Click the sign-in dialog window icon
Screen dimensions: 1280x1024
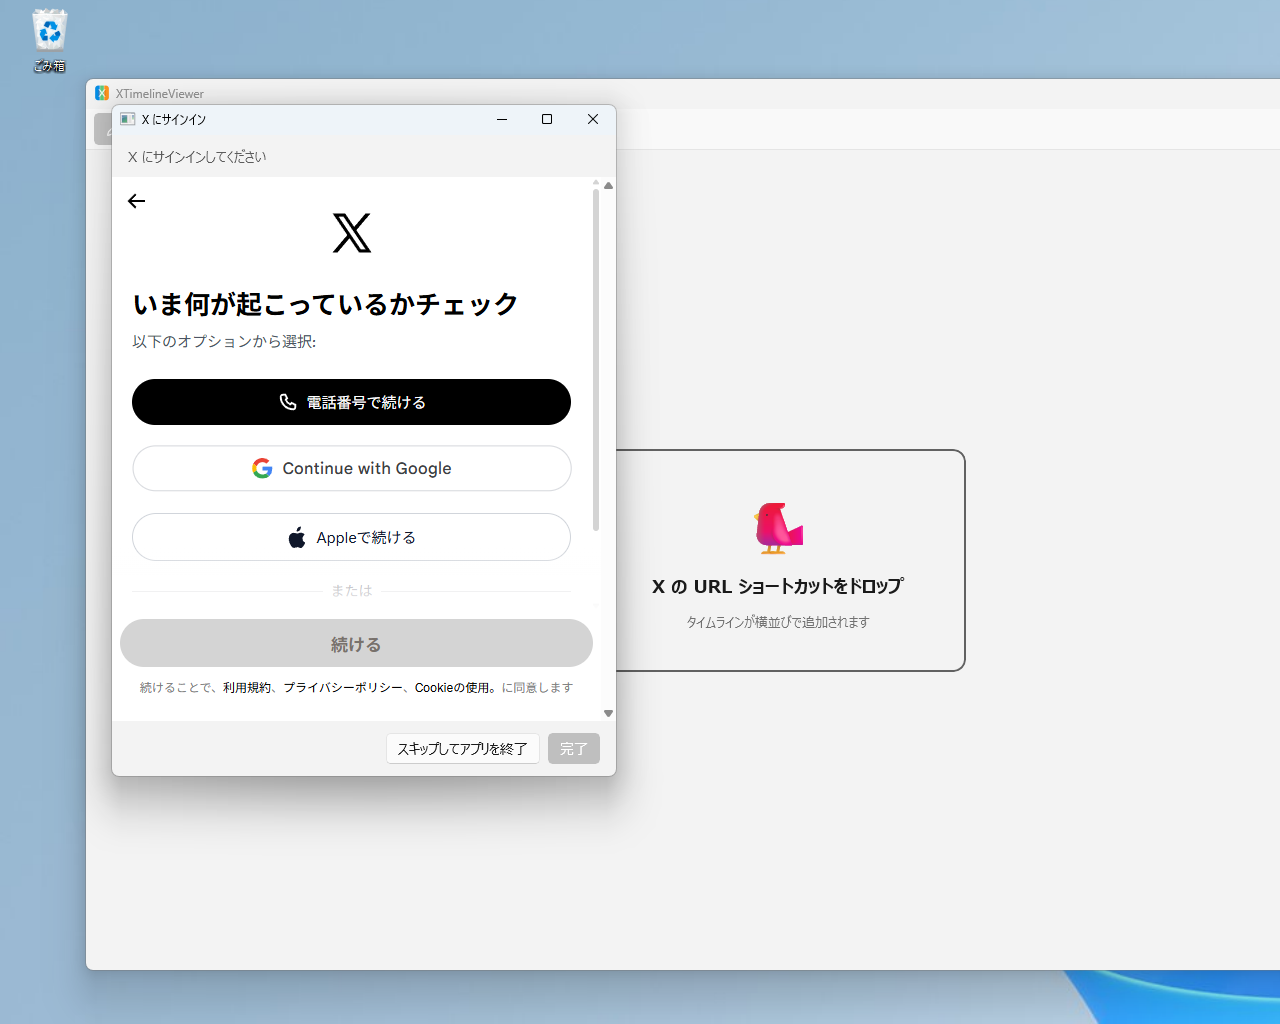[x=128, y=119]
